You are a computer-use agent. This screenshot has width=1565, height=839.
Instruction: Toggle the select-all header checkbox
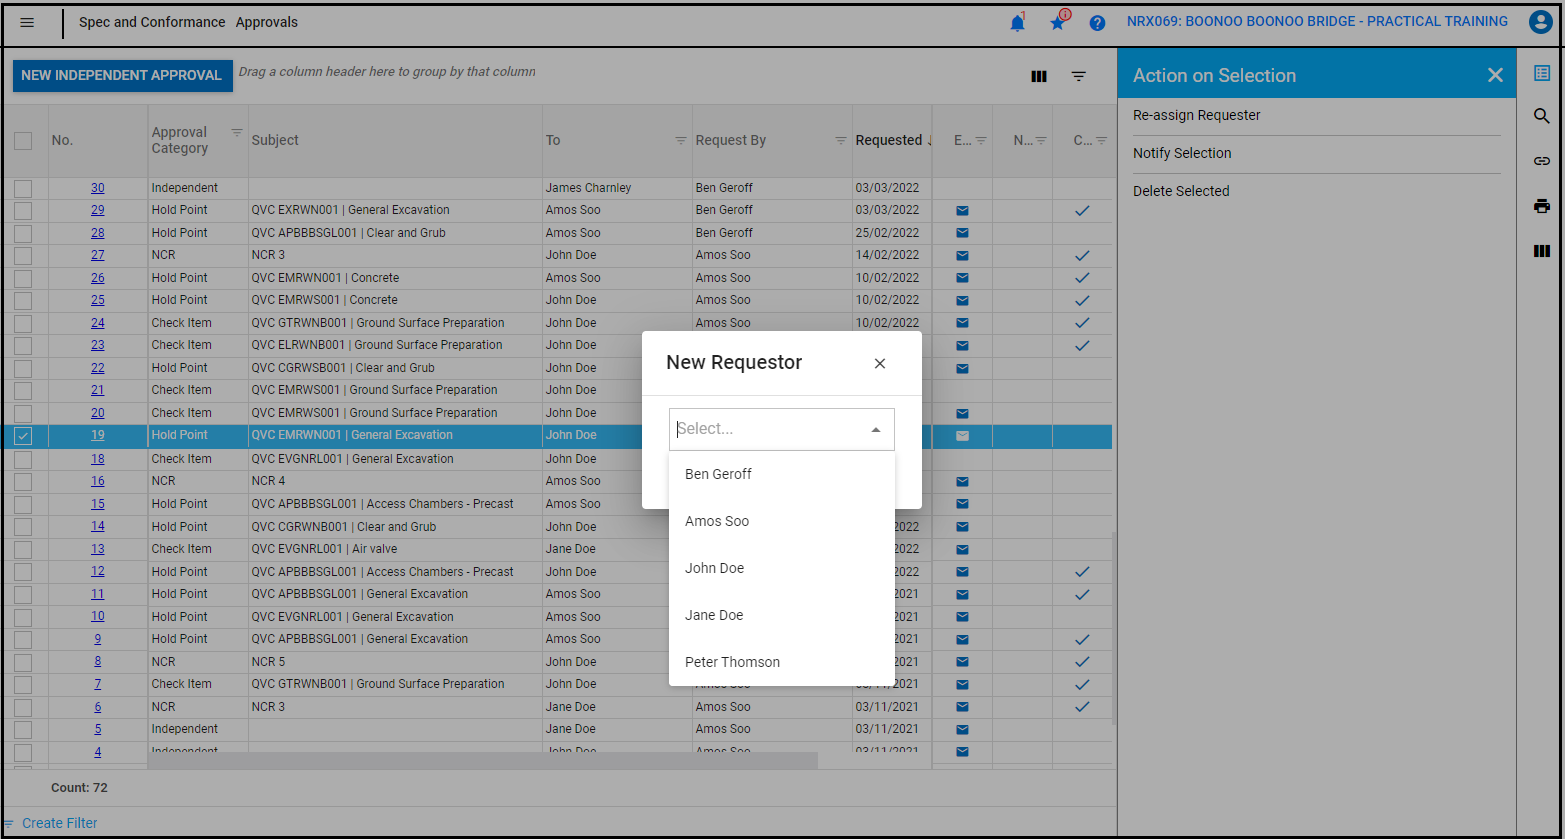click(x=23, y=141)
